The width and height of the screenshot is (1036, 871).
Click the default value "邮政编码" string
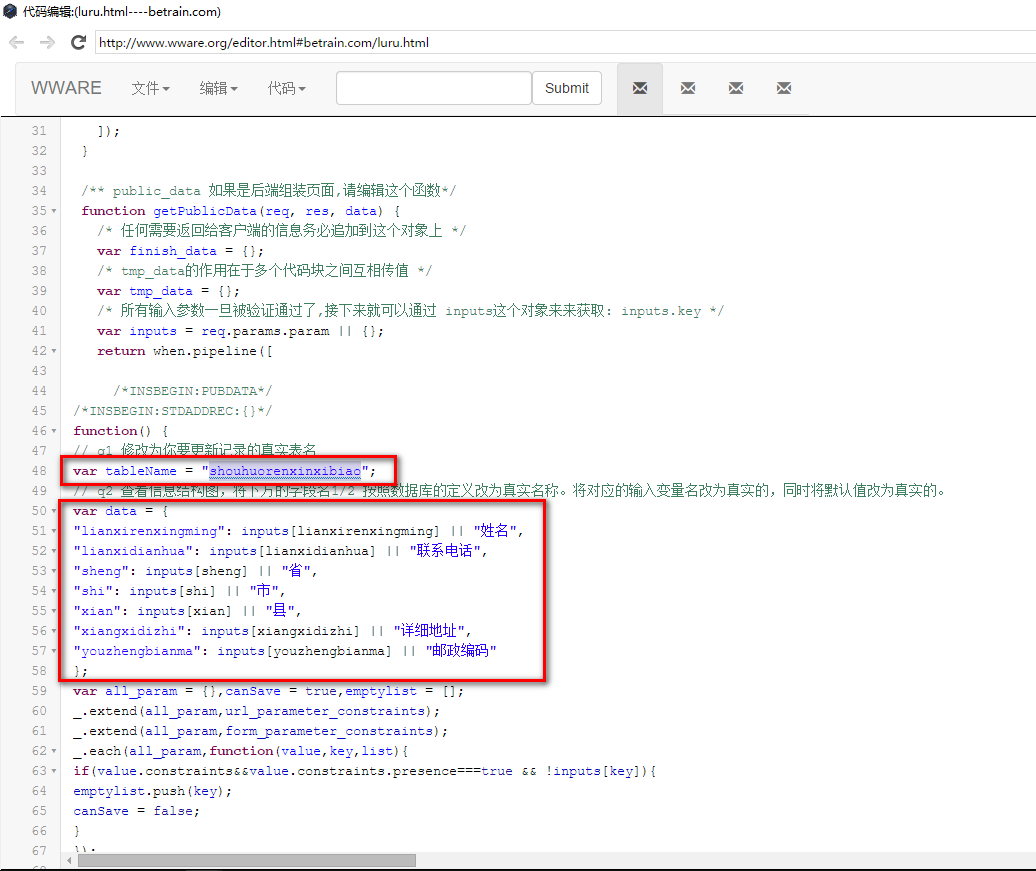[x=461, y=652]
